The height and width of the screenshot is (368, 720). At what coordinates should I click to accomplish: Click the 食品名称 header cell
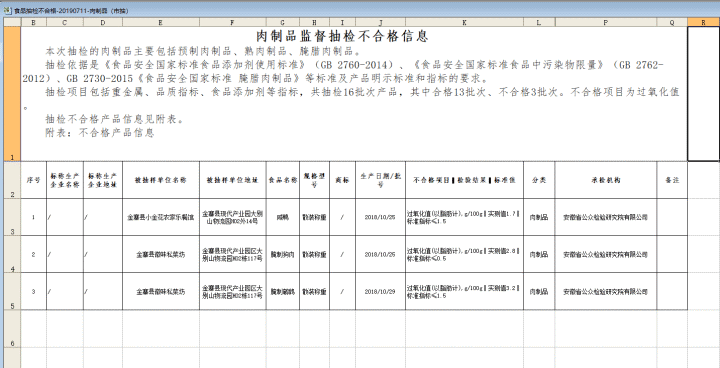pos(283,180)
